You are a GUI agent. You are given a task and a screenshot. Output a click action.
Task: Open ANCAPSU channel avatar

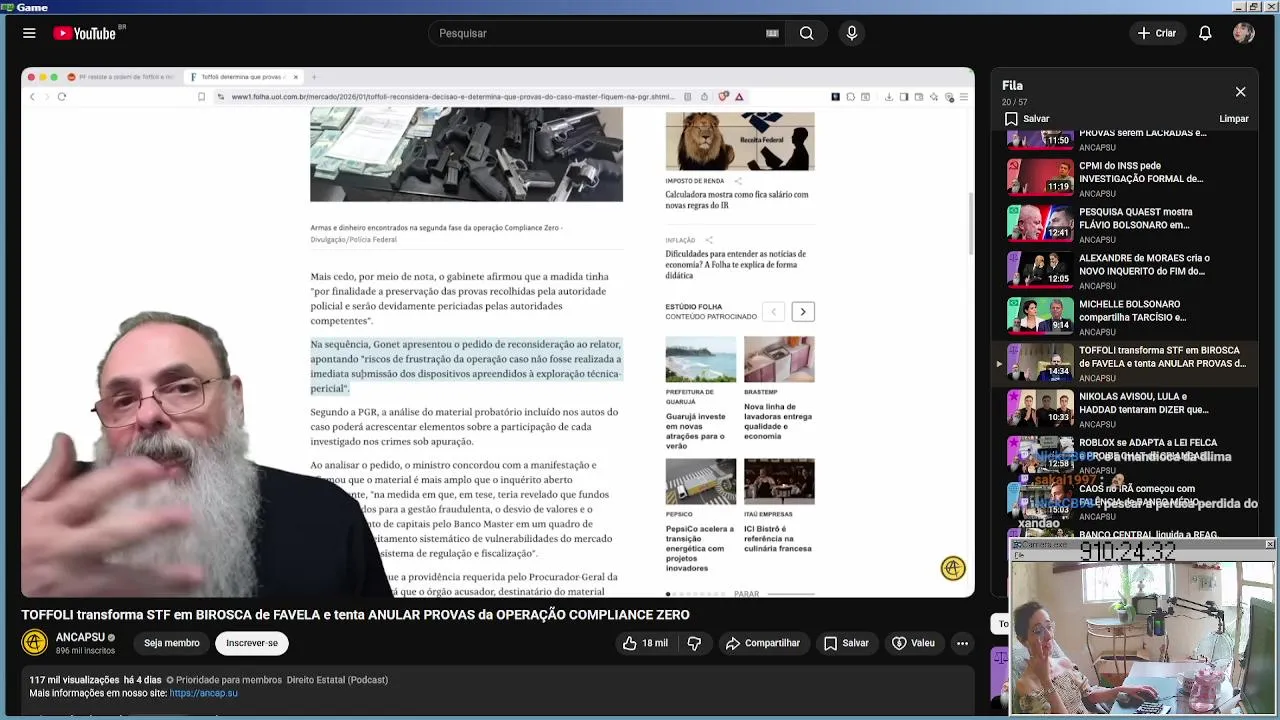click(x=35, y=643)
